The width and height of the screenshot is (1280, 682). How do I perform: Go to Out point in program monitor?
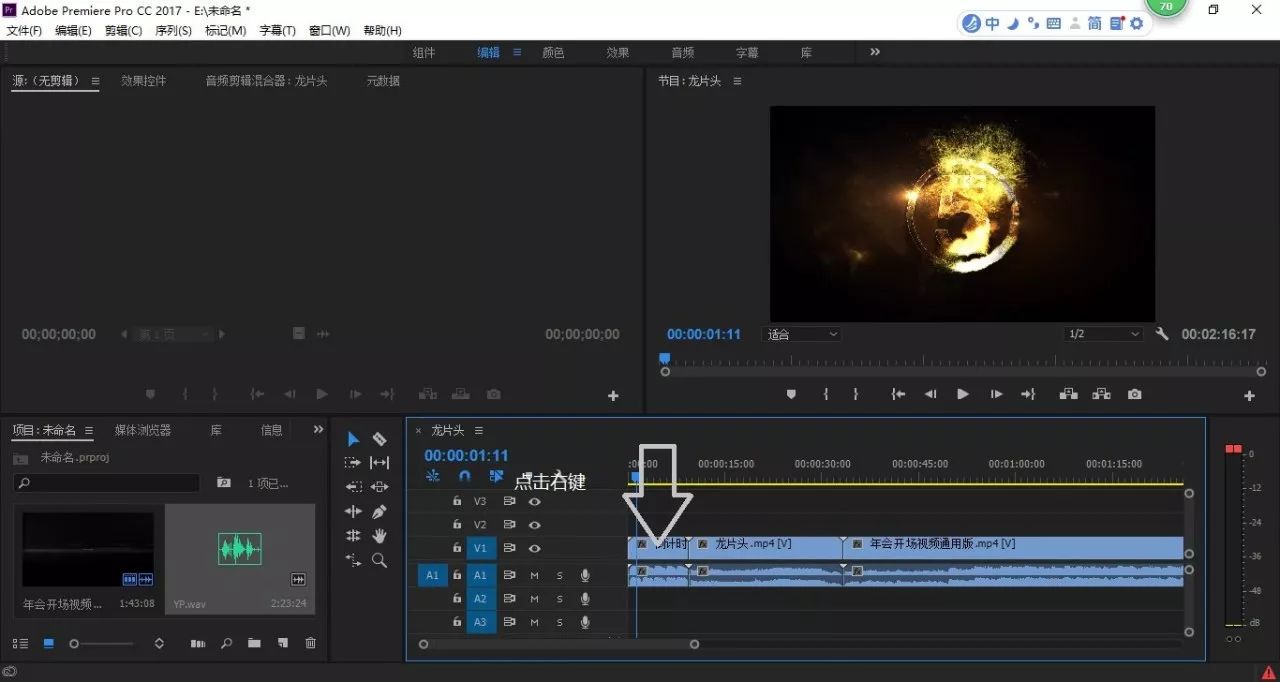pyautogui.click(x=1028, y=395)
